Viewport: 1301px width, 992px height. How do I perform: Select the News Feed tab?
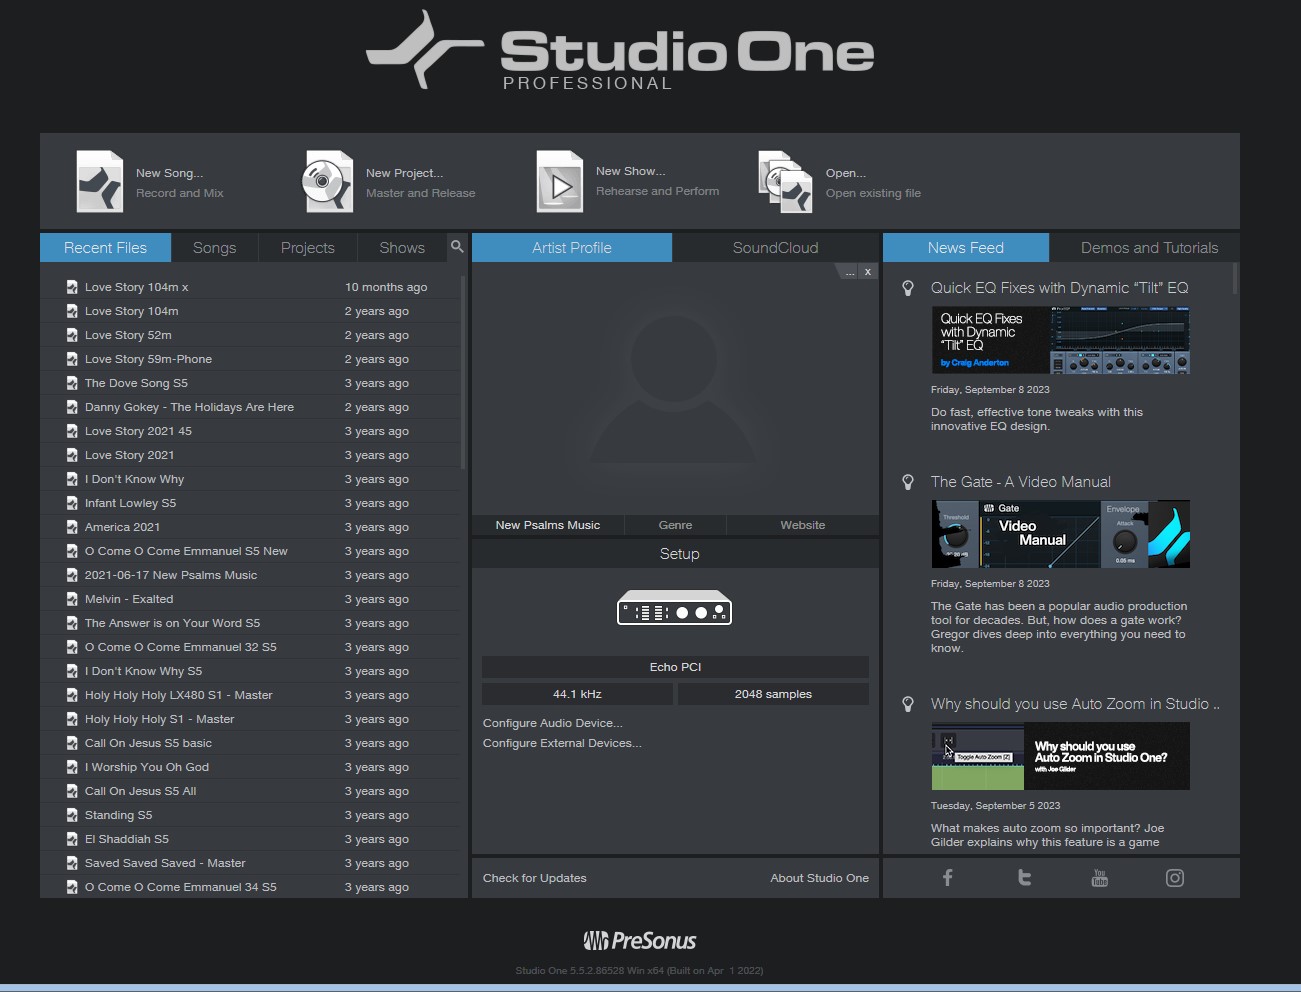click(966, 247)
